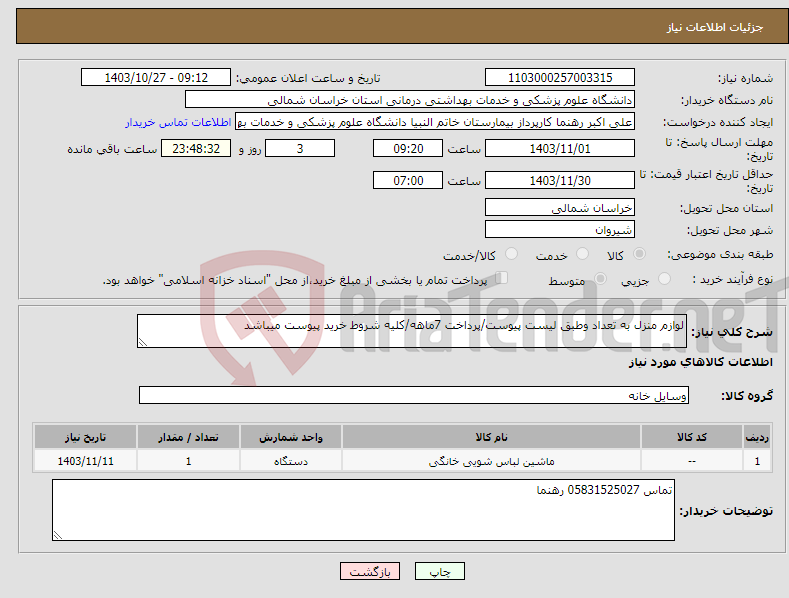Viewport: 789px width, 598px height.
Task: Select the جزیی purchase type radio
Action: click(664, 278)
